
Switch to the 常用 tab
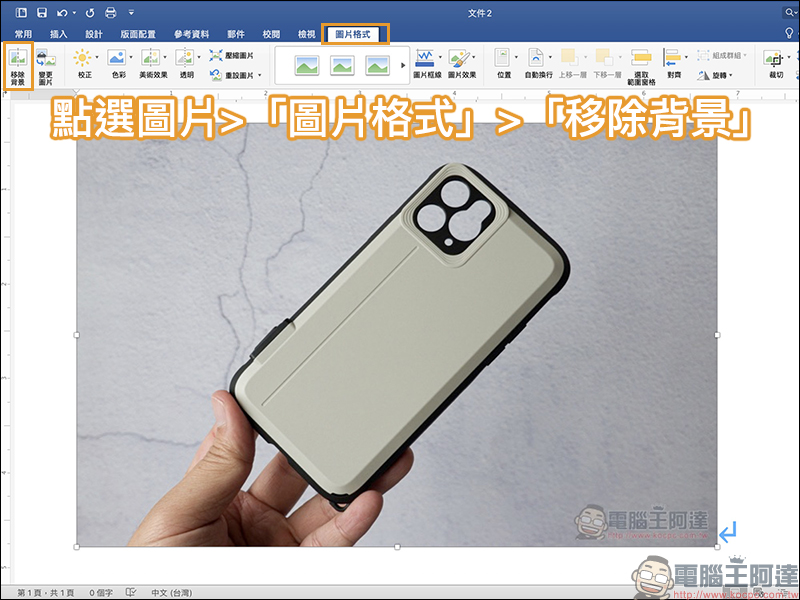(x=23, y=34)
